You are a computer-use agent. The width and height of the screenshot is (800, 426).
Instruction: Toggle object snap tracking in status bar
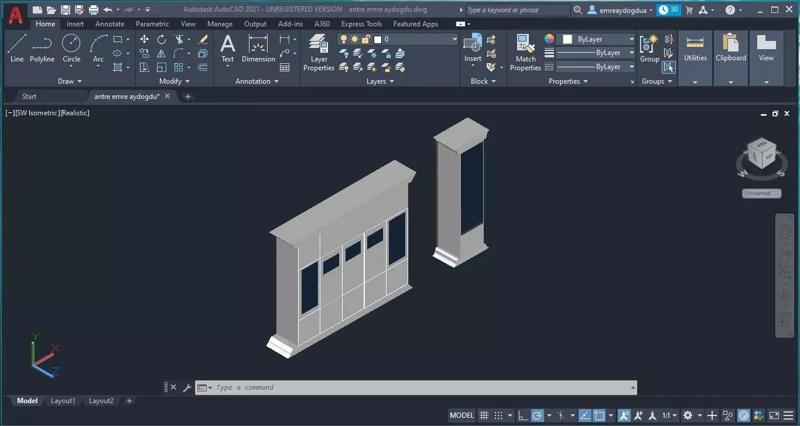[585, 415]
